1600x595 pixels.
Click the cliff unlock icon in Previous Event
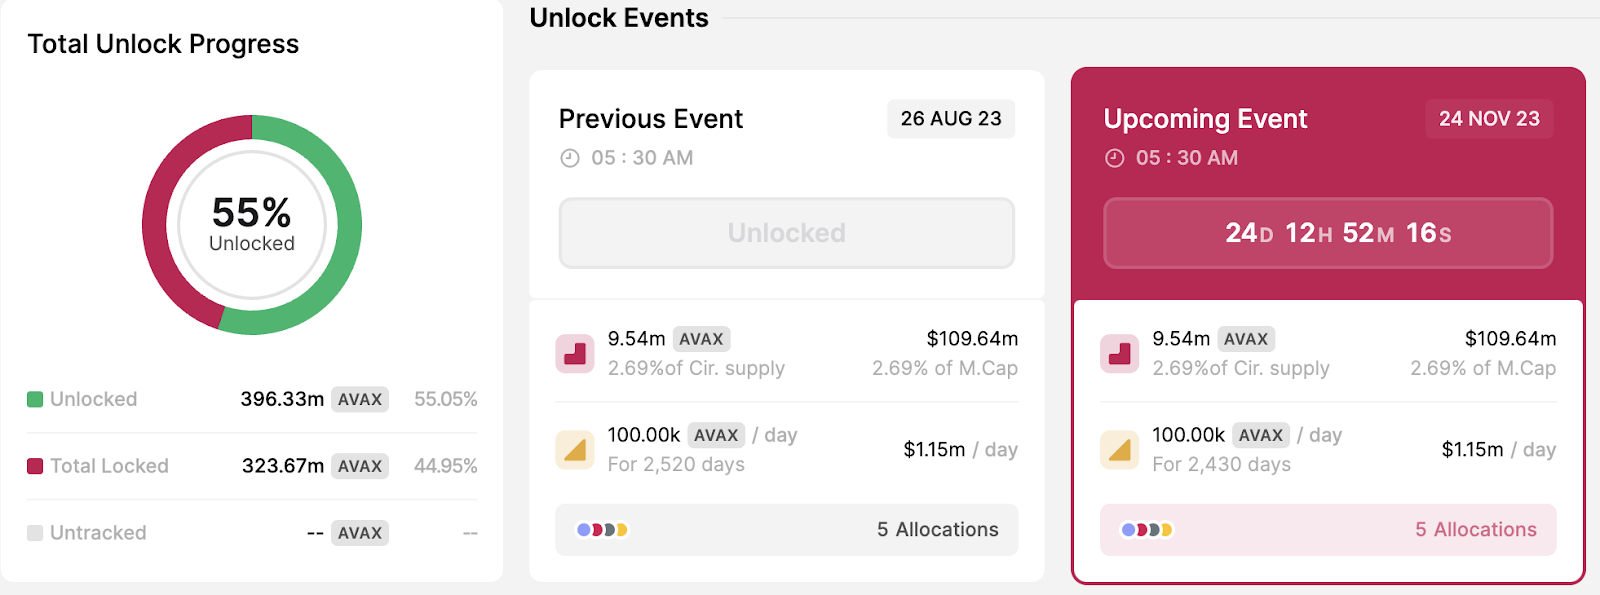575,354
